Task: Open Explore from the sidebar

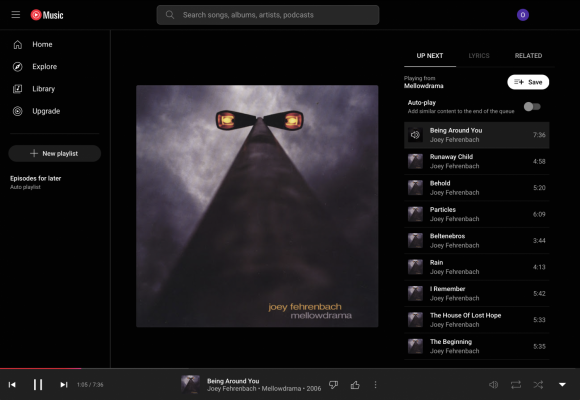Action: click(55, 67)
